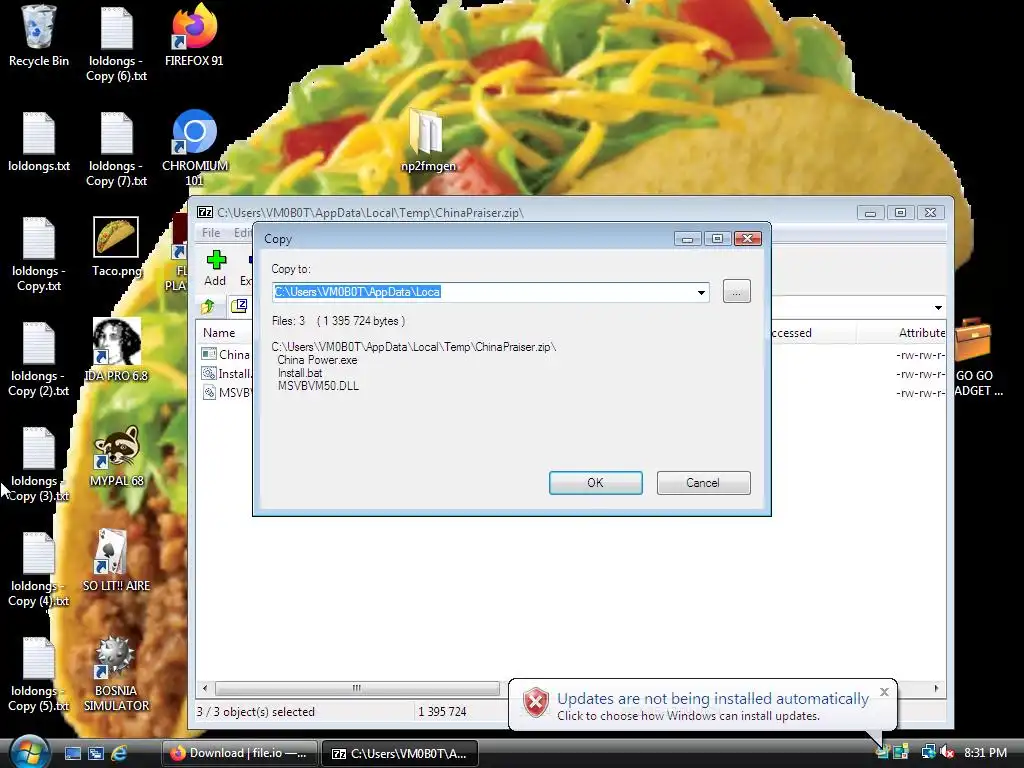Select the MYPAL 68 raccoon shortcut
The height and width of the screenshot is (768, 1024).
(x=116, y=456)
